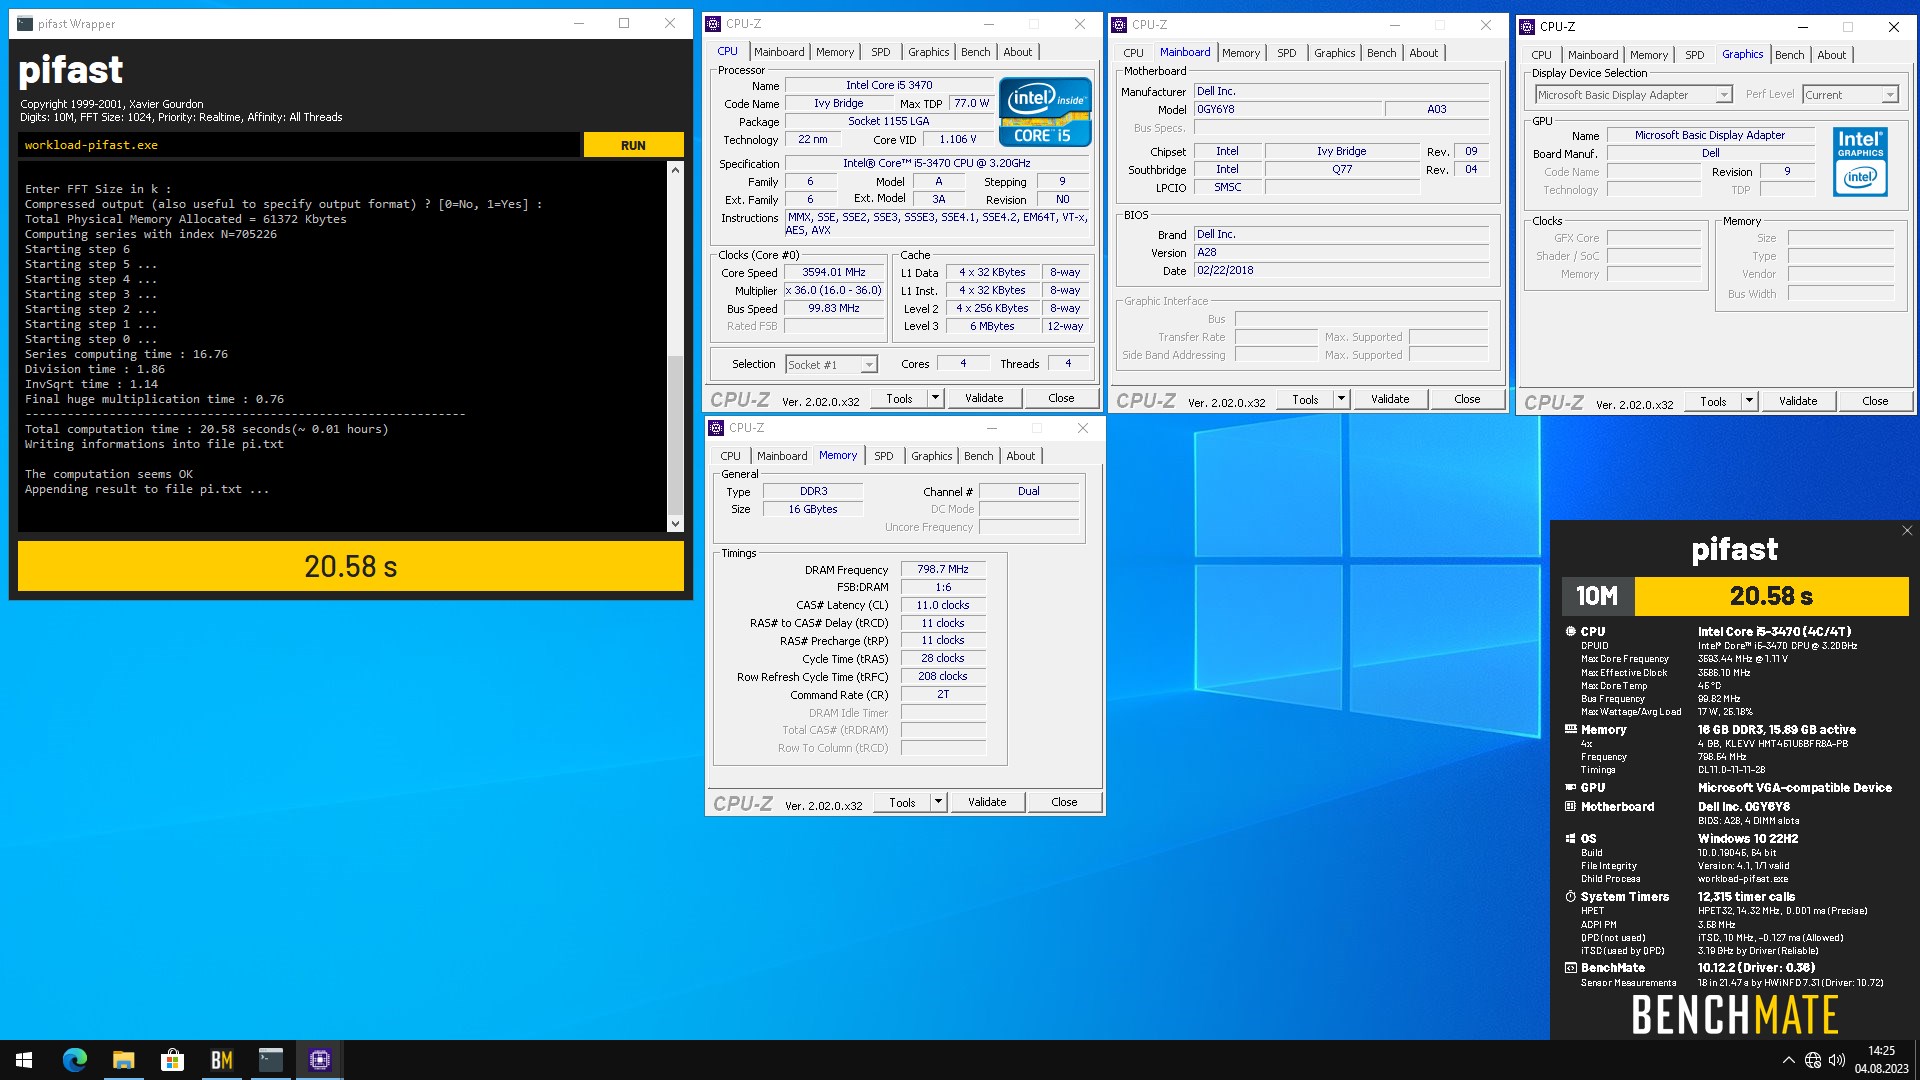
Task: Open Memory tab in Graphics window
Action: coord(1648,55)
